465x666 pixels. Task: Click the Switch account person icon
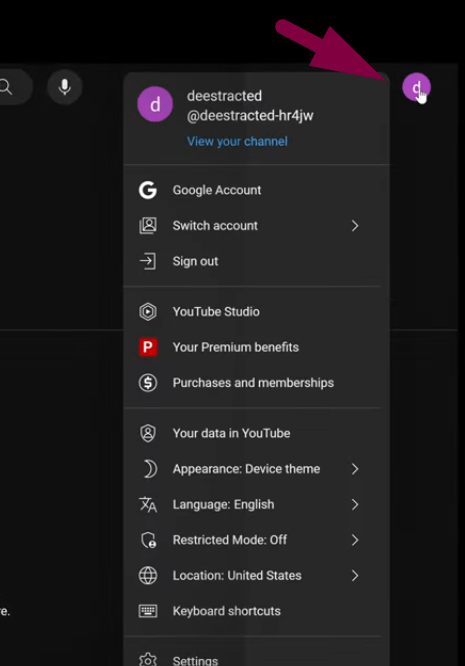tap(148, 226)
